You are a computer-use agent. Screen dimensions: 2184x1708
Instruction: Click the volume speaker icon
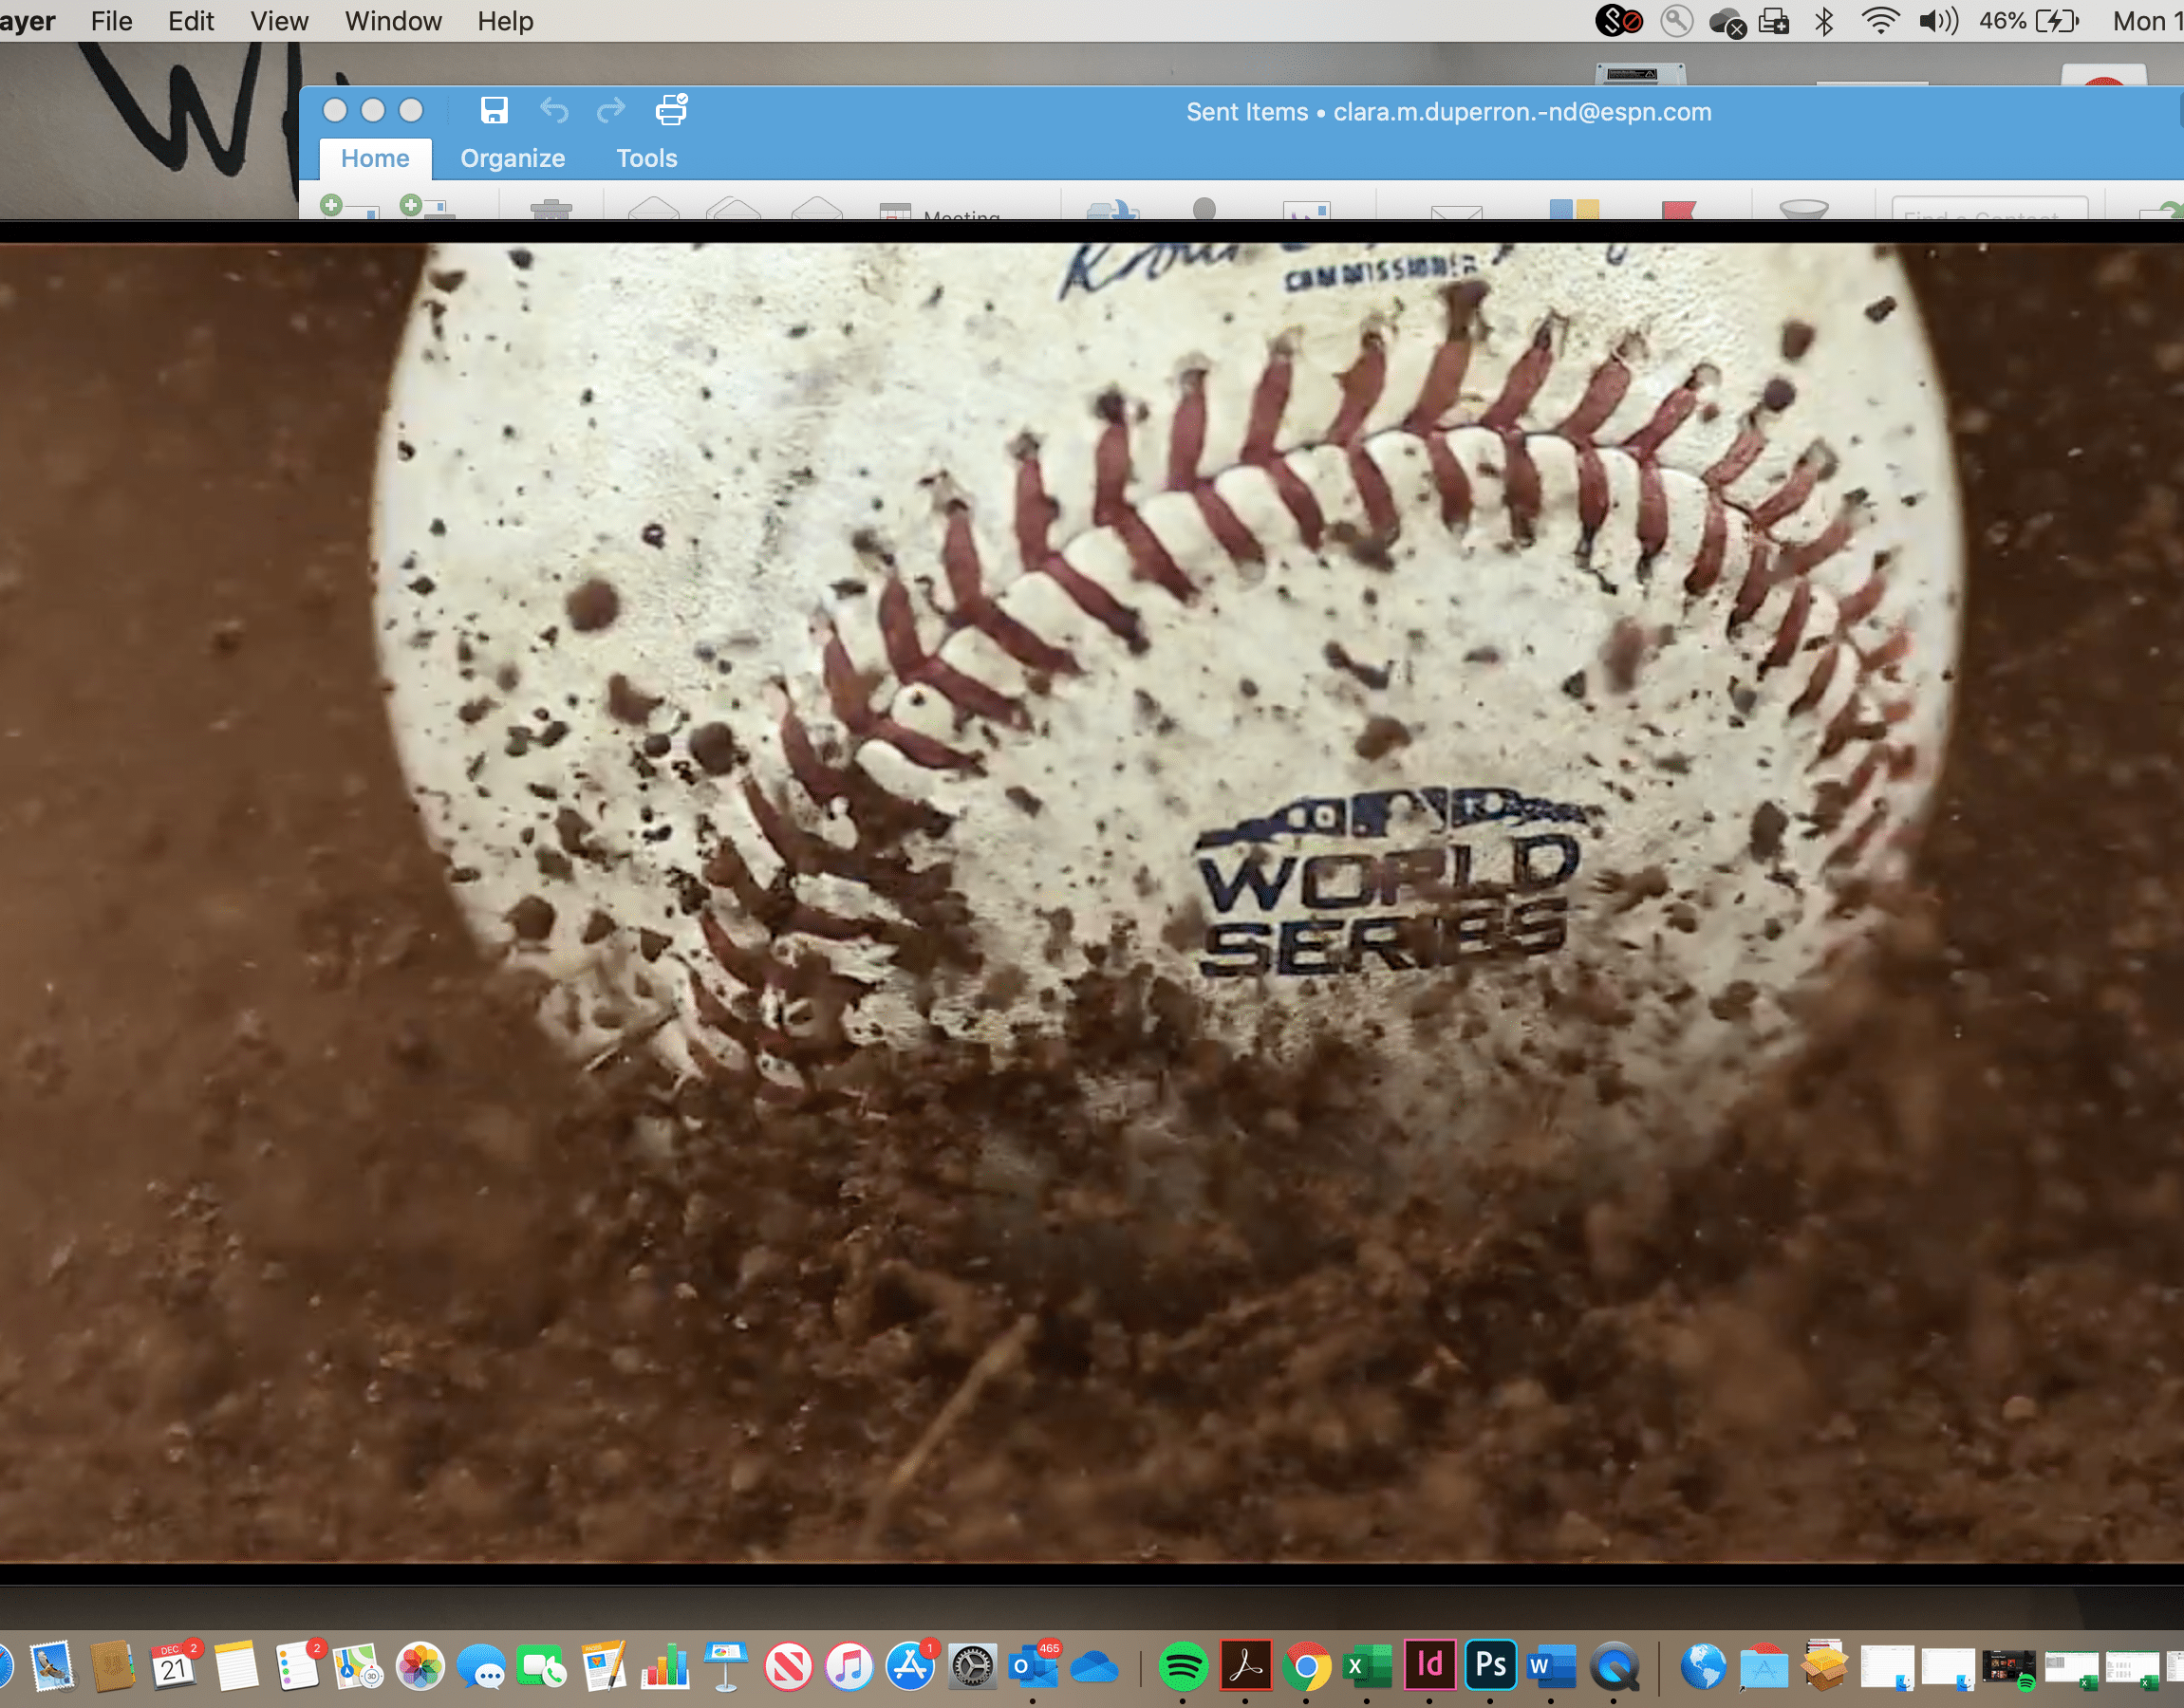[x=1938, y=21]
